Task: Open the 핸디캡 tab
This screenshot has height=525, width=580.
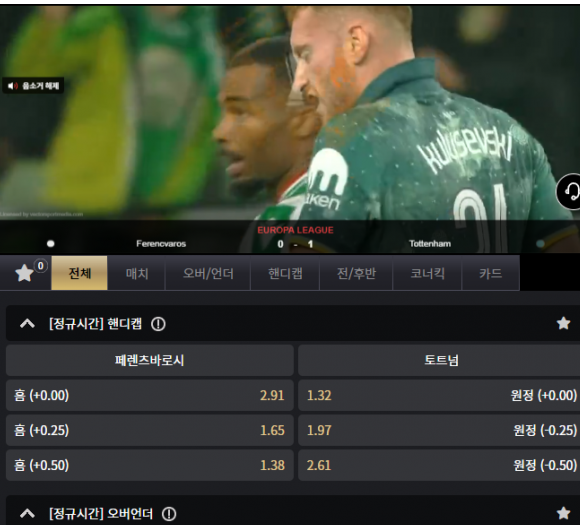Action: point(285,273)
